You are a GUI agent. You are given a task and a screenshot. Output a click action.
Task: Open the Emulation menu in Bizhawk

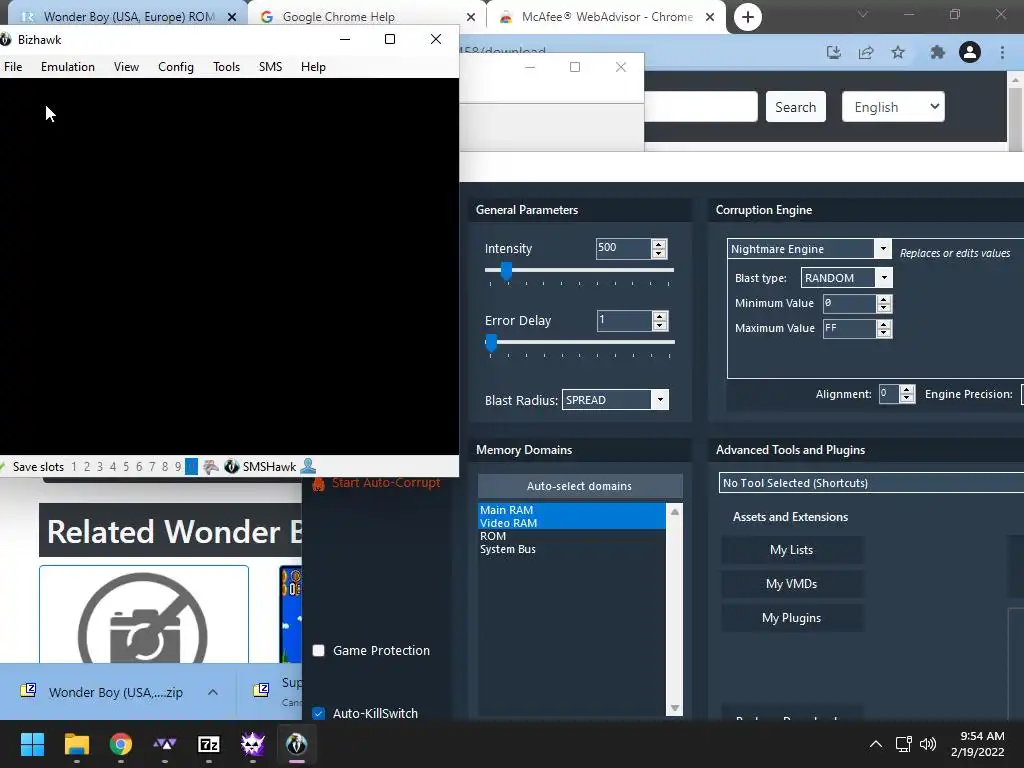[68, 67]
